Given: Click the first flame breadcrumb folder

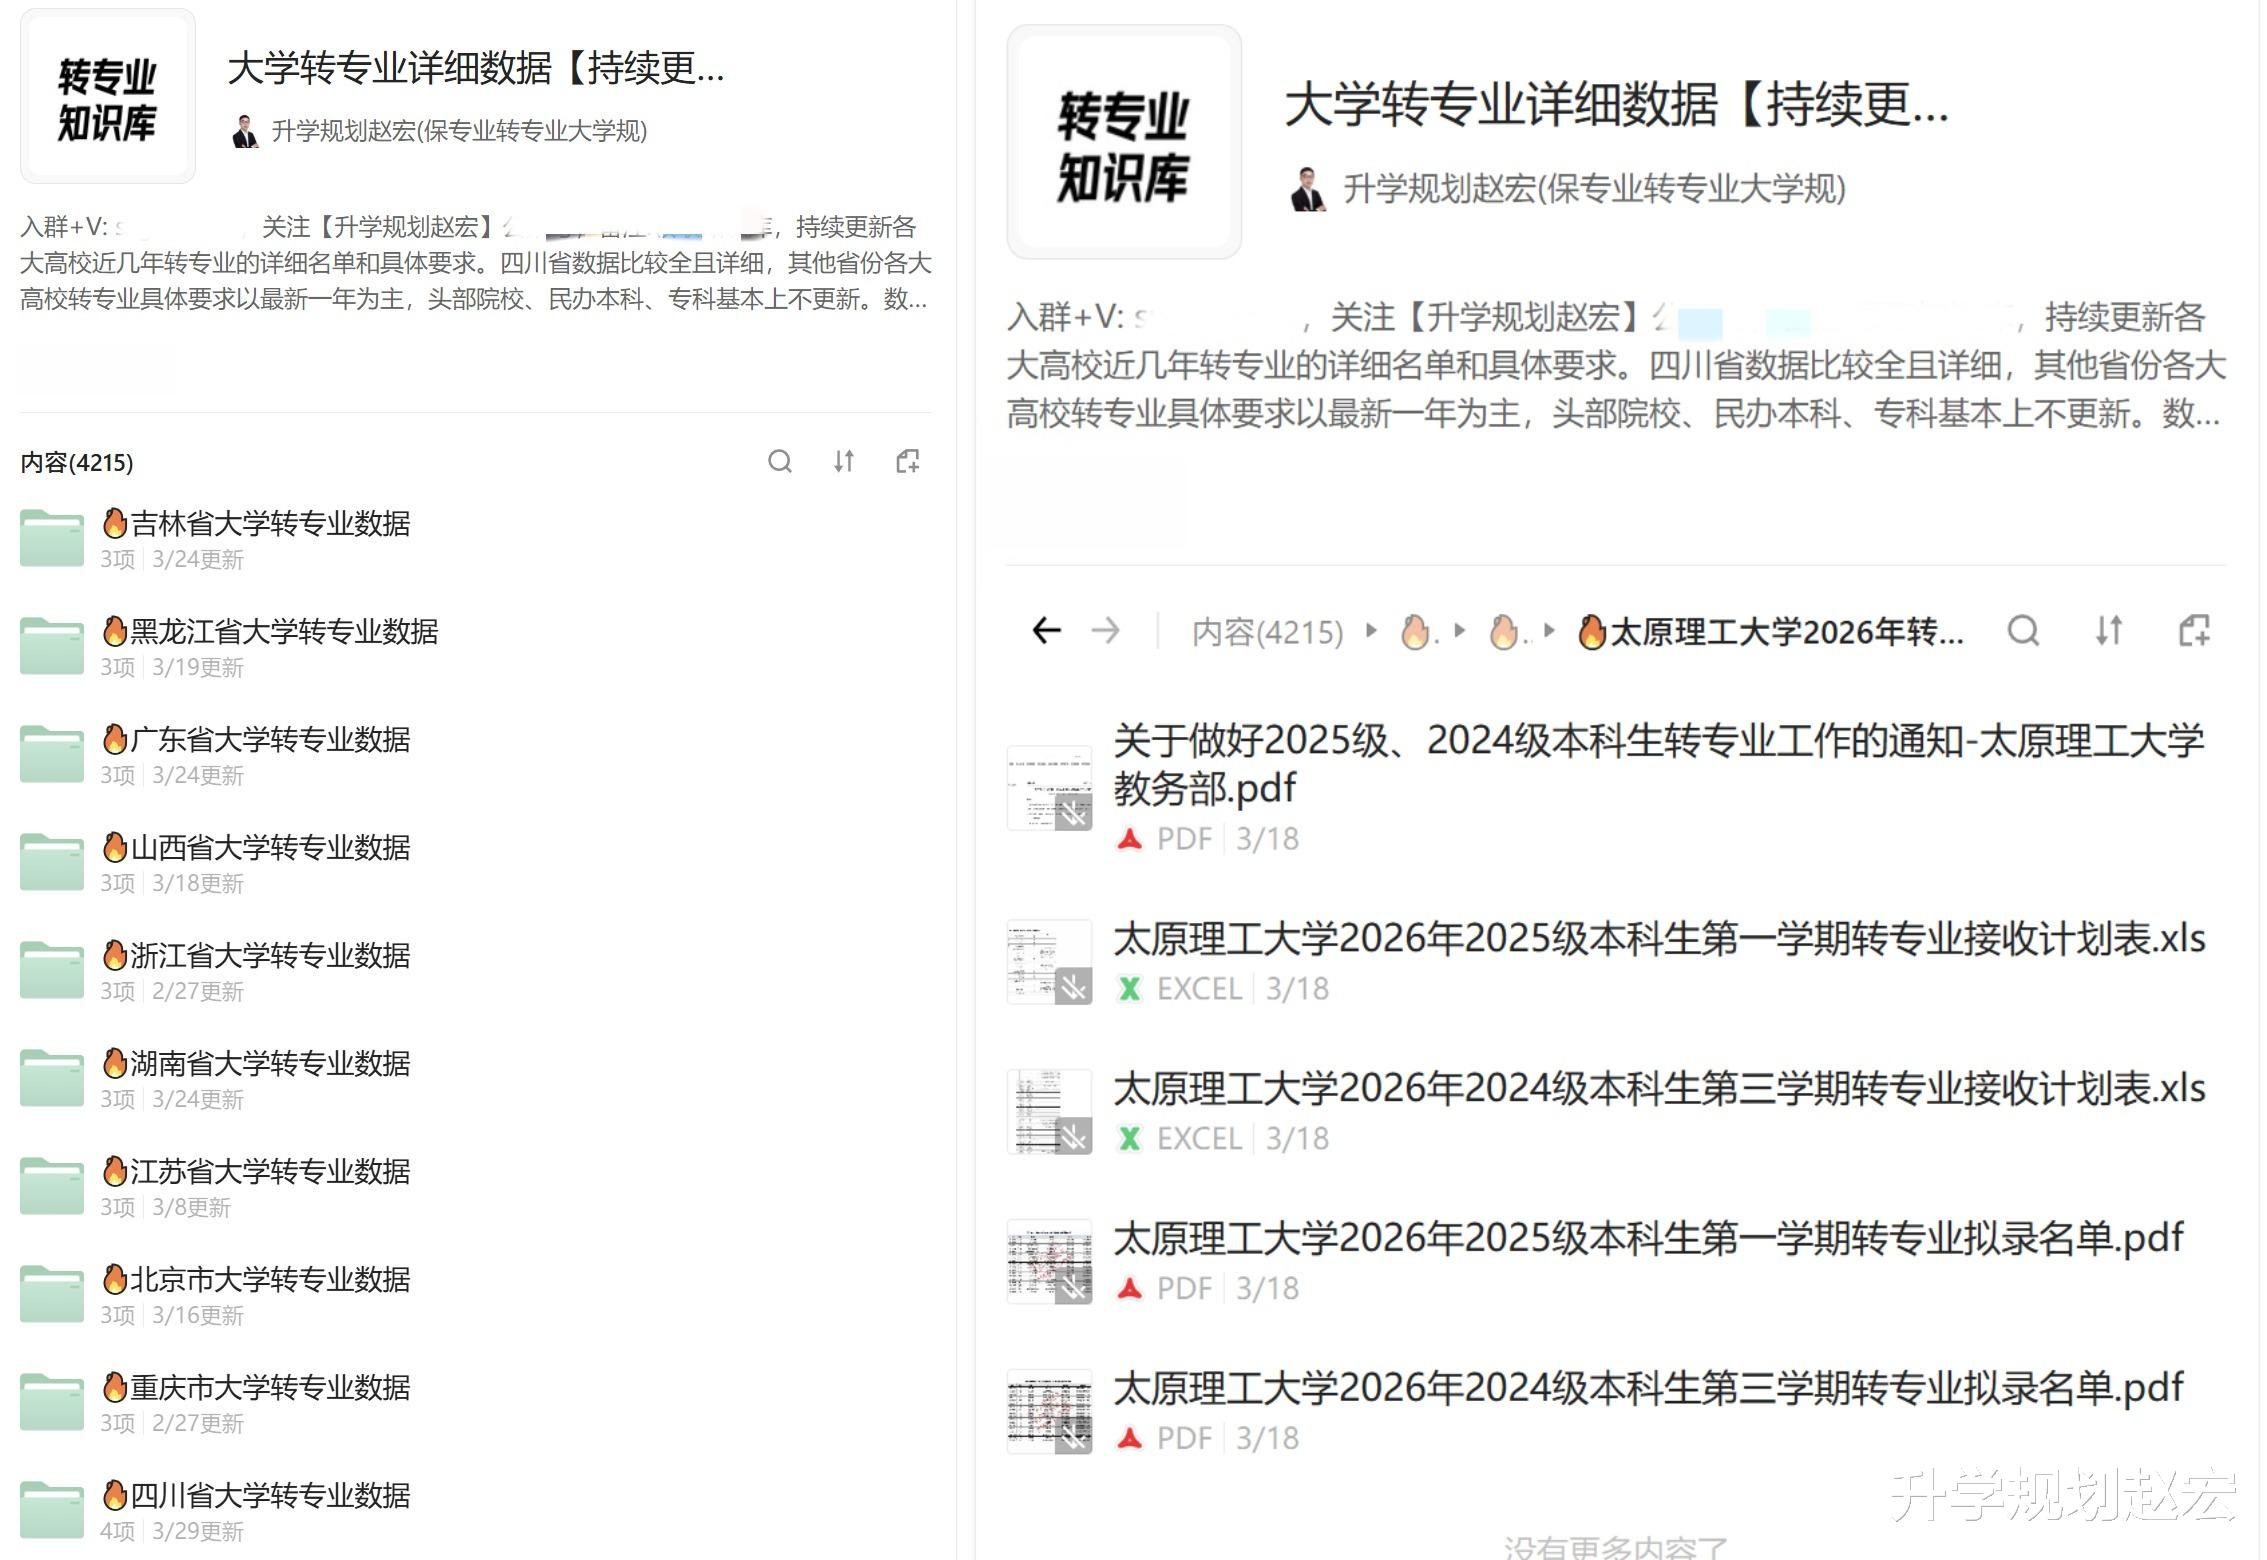Looking at the screenshot, I should tap(1416, 632).
